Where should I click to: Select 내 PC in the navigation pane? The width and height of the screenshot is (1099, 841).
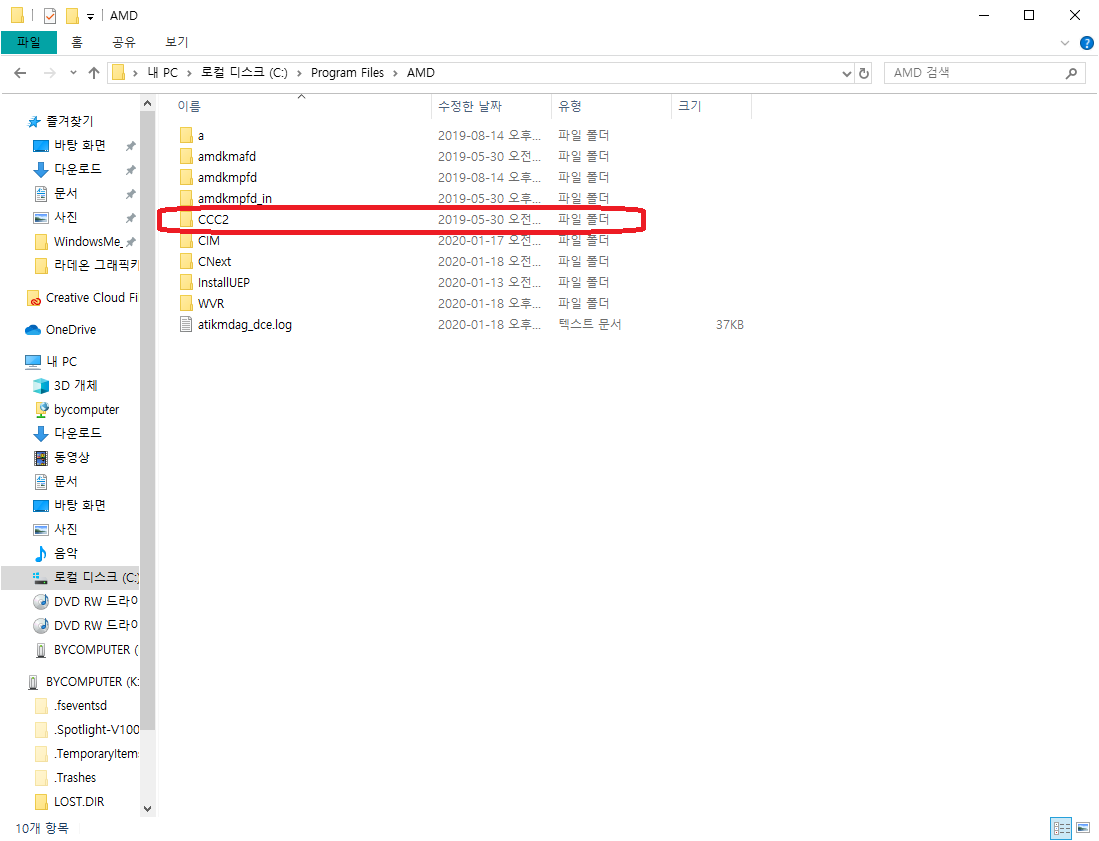61,362
